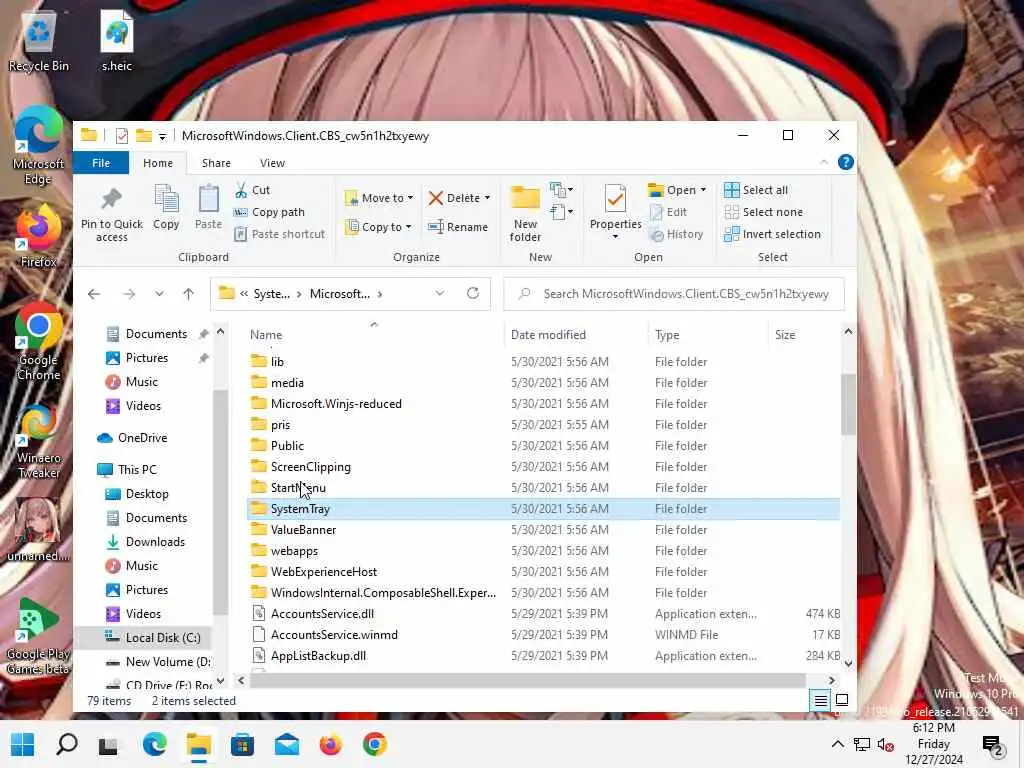Select s.heic file on the desktop
The height and width of the screenshot is (768, 1024).
pos(117,42)
